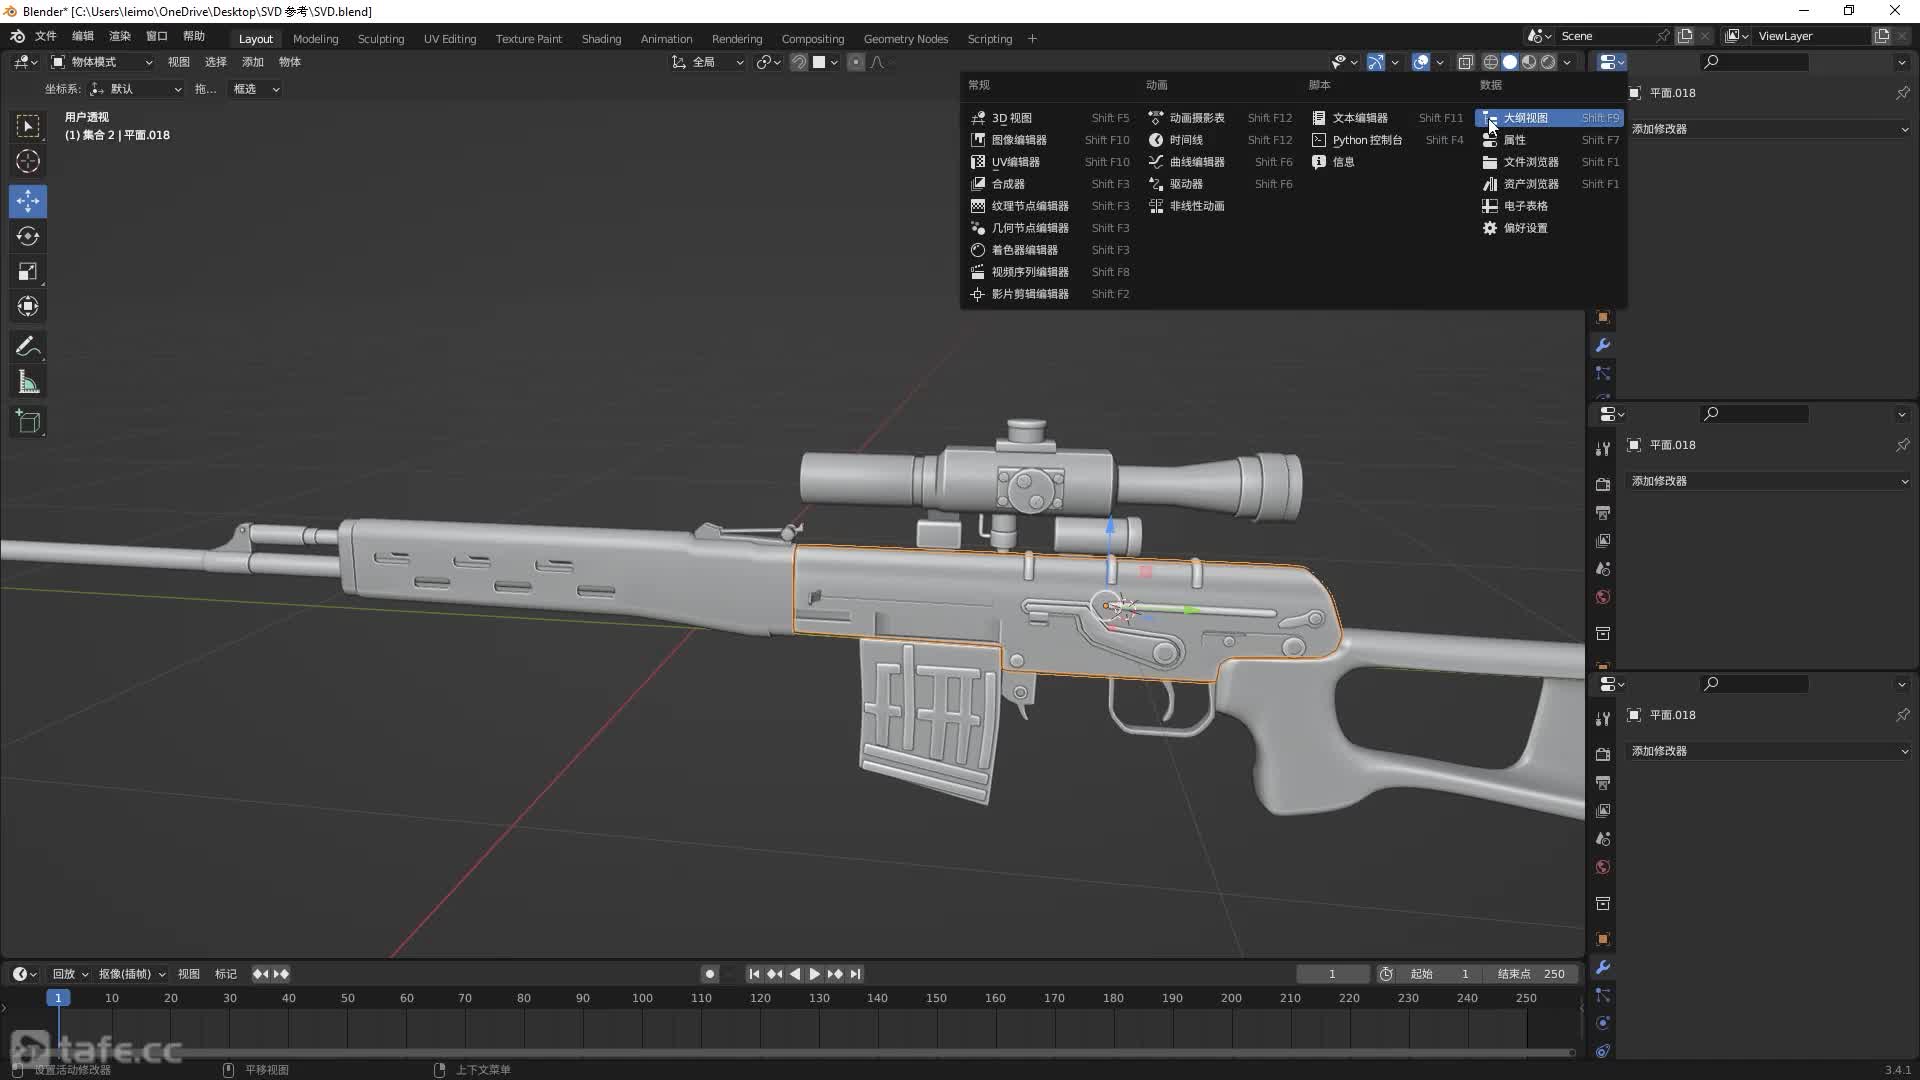Open 渲染 menu in top bar

(x=120, y=36)
